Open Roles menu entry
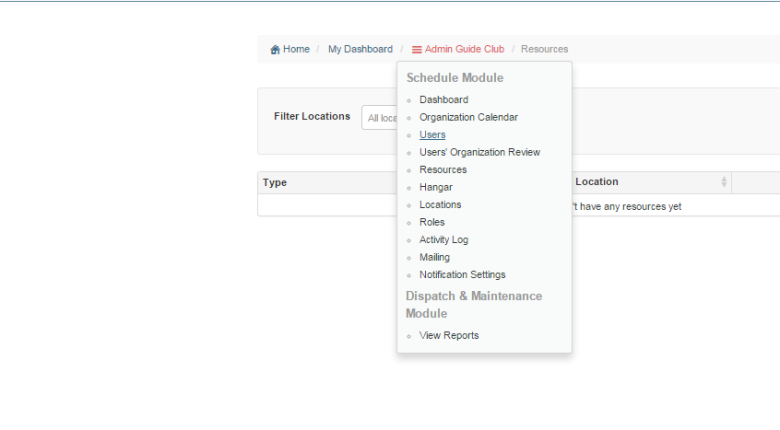780x430 pixels. (432, 222)
